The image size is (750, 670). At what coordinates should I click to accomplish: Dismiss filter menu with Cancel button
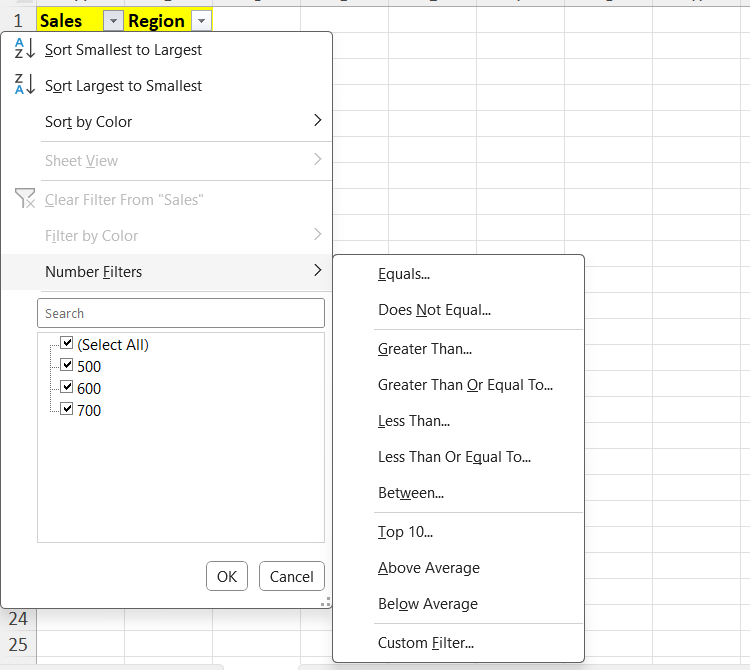click(x=292, y=576)
